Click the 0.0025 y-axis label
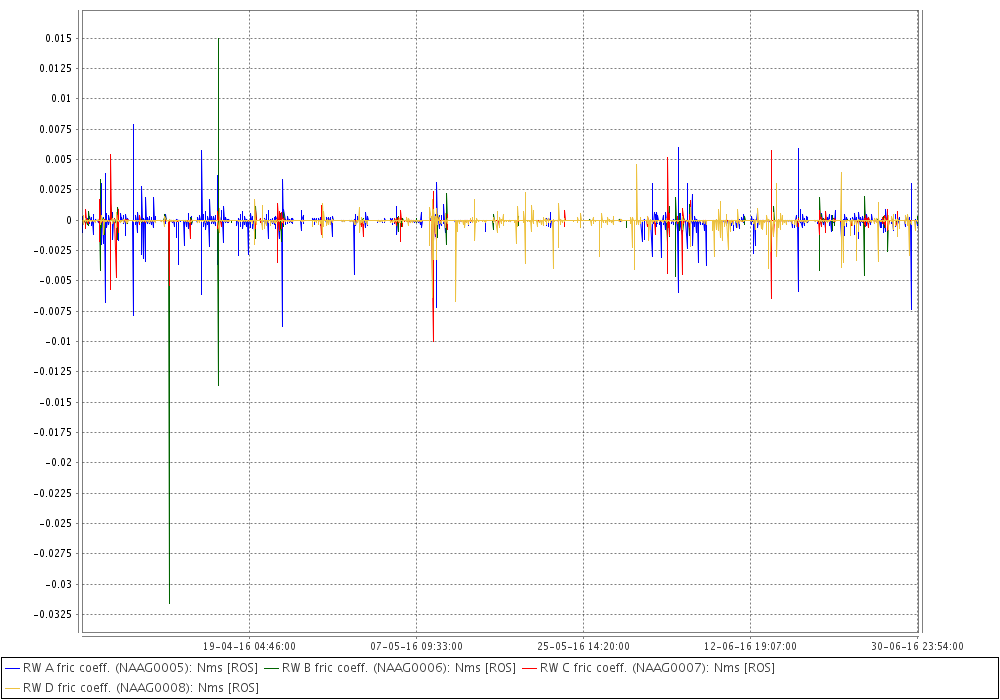 55,189
